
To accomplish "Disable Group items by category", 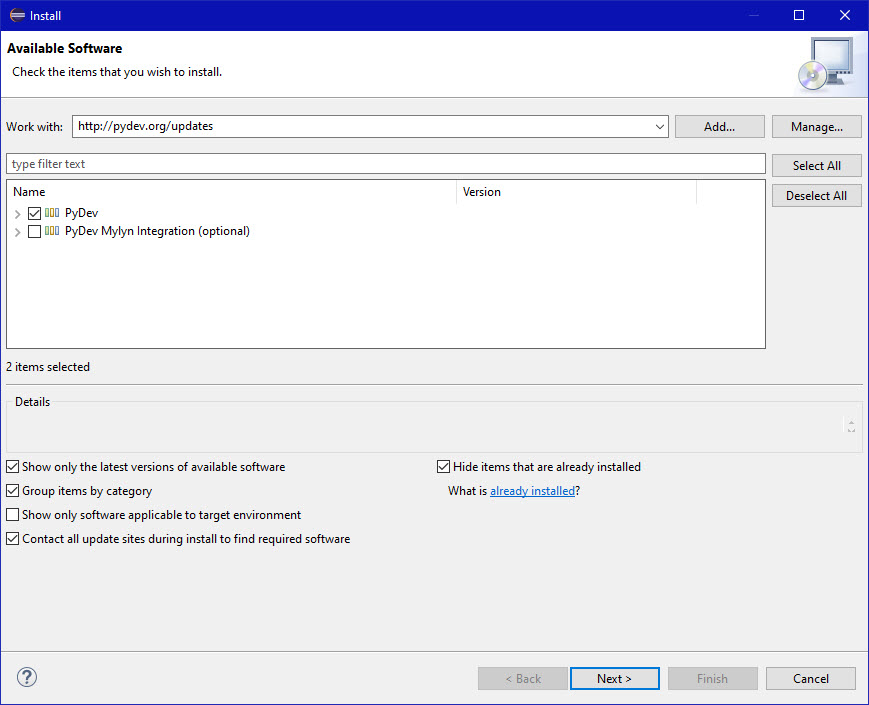I will tap(13, 491).
